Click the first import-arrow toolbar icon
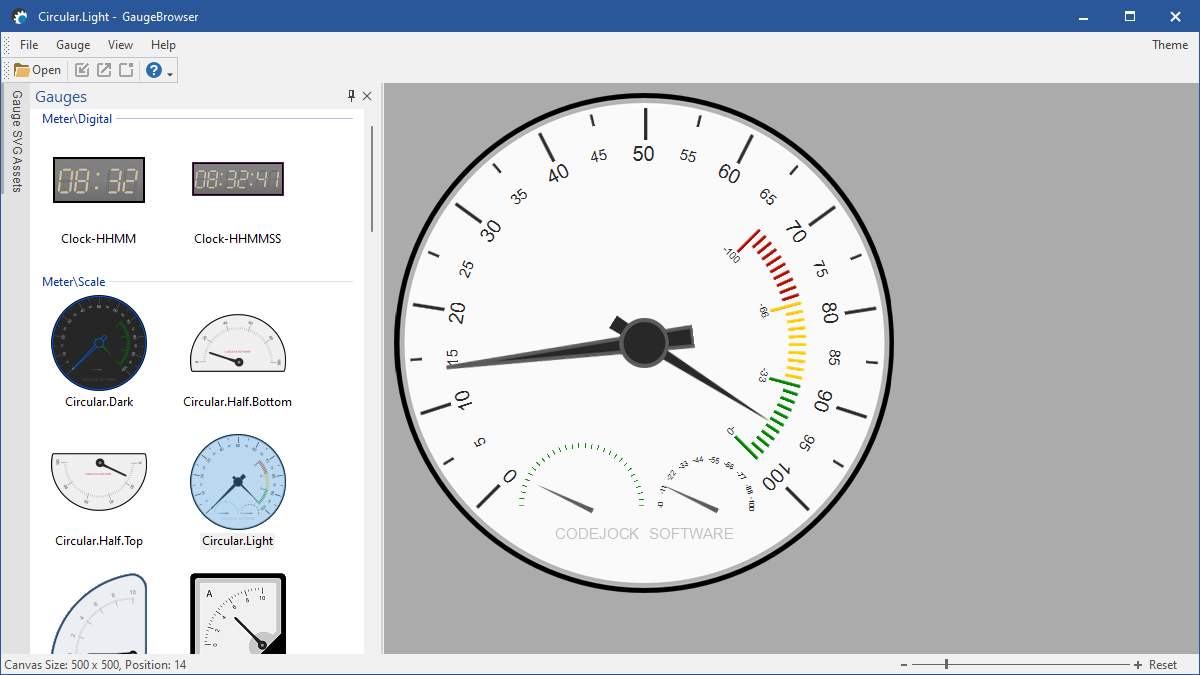Image resolution: width=1200 pixels, height=675 pixels. (83, 70)
